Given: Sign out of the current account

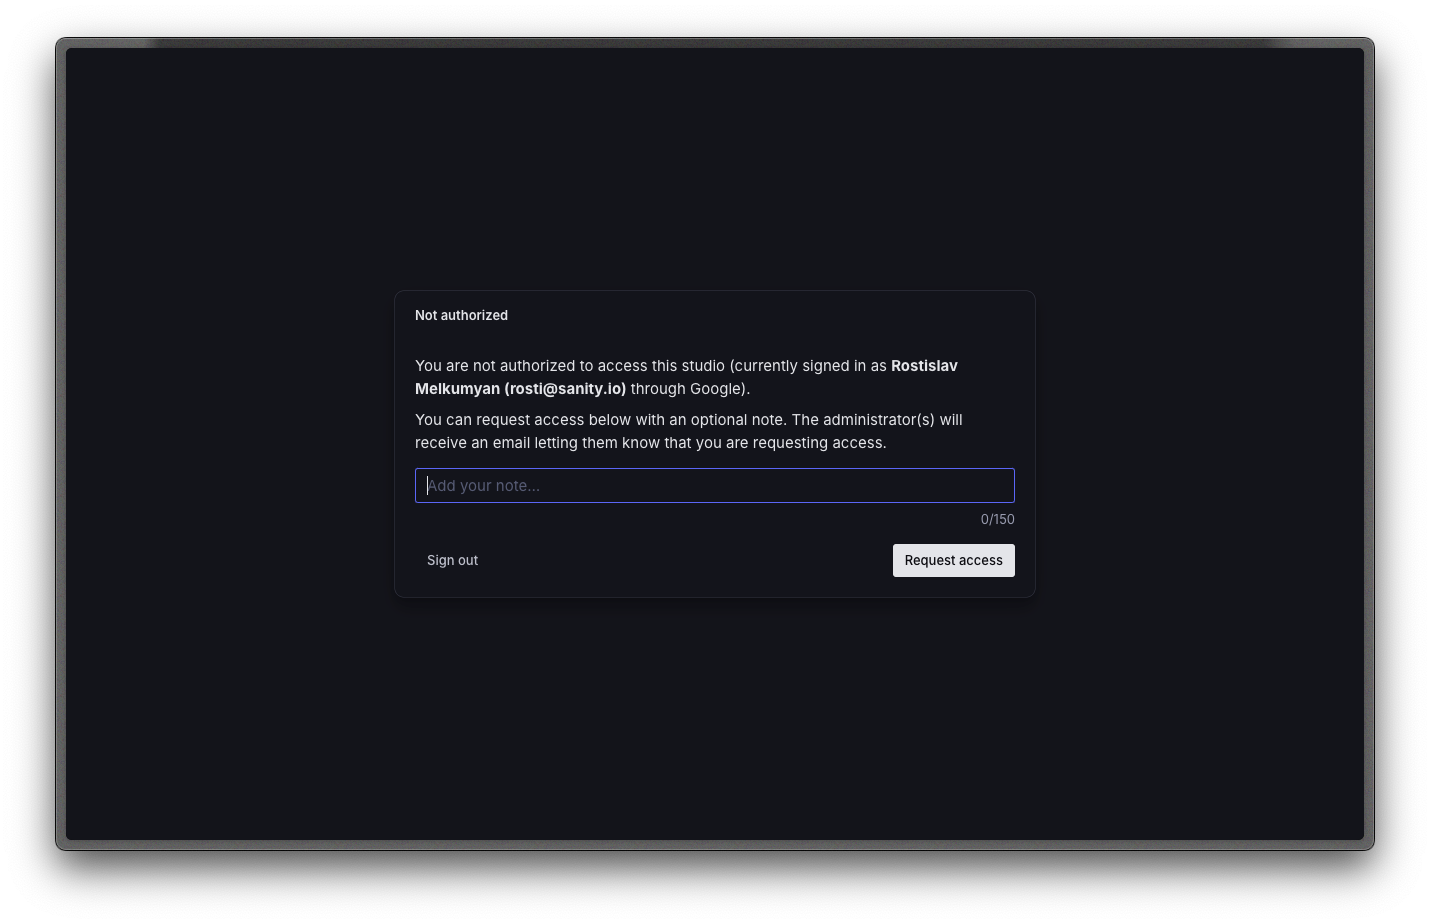Looking at the screenshot, I should (x=452, y=560).
